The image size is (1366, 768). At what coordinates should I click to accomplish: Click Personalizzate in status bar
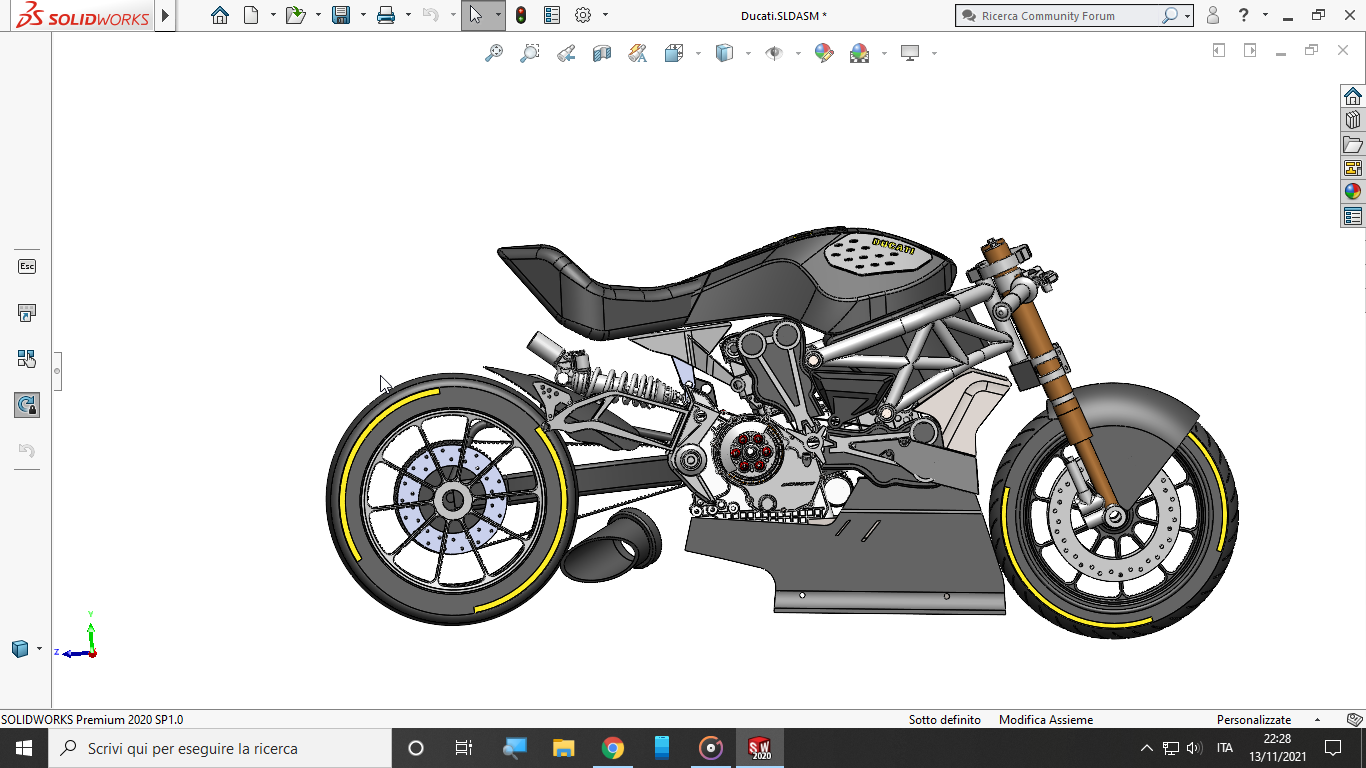[x=1254, y=719]
